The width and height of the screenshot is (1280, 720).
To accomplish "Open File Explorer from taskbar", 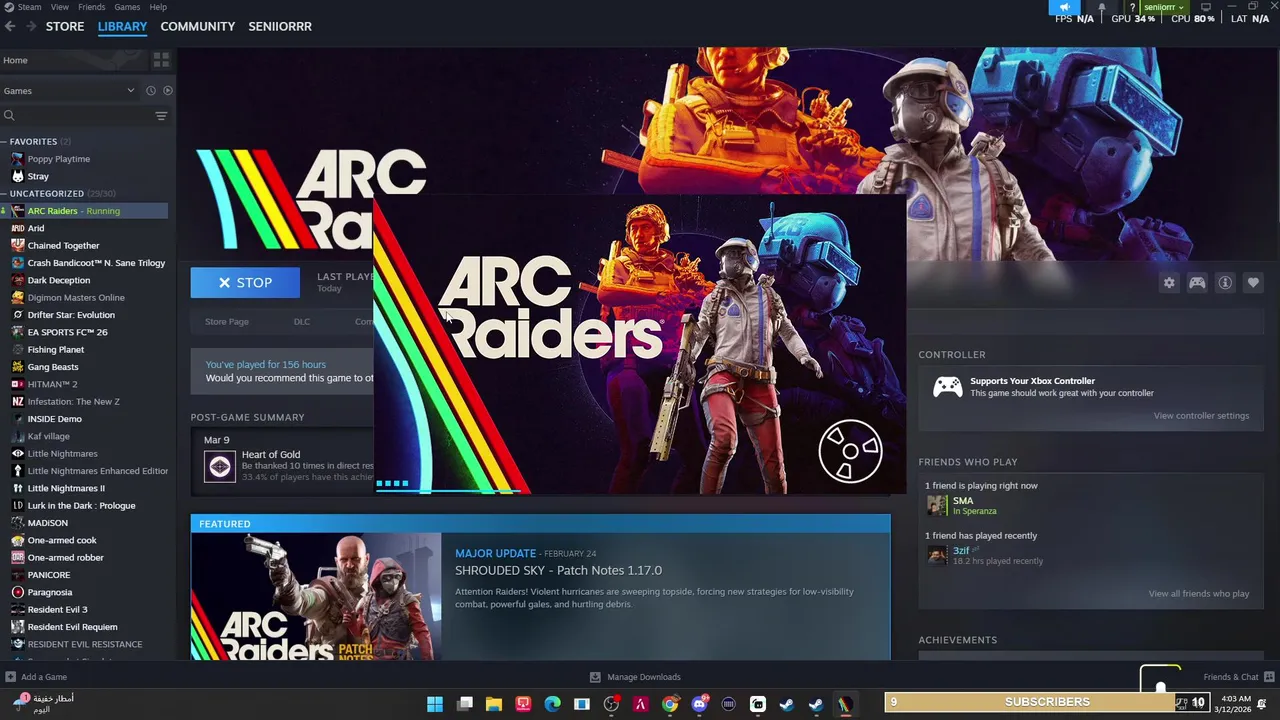I will point(493,705).
